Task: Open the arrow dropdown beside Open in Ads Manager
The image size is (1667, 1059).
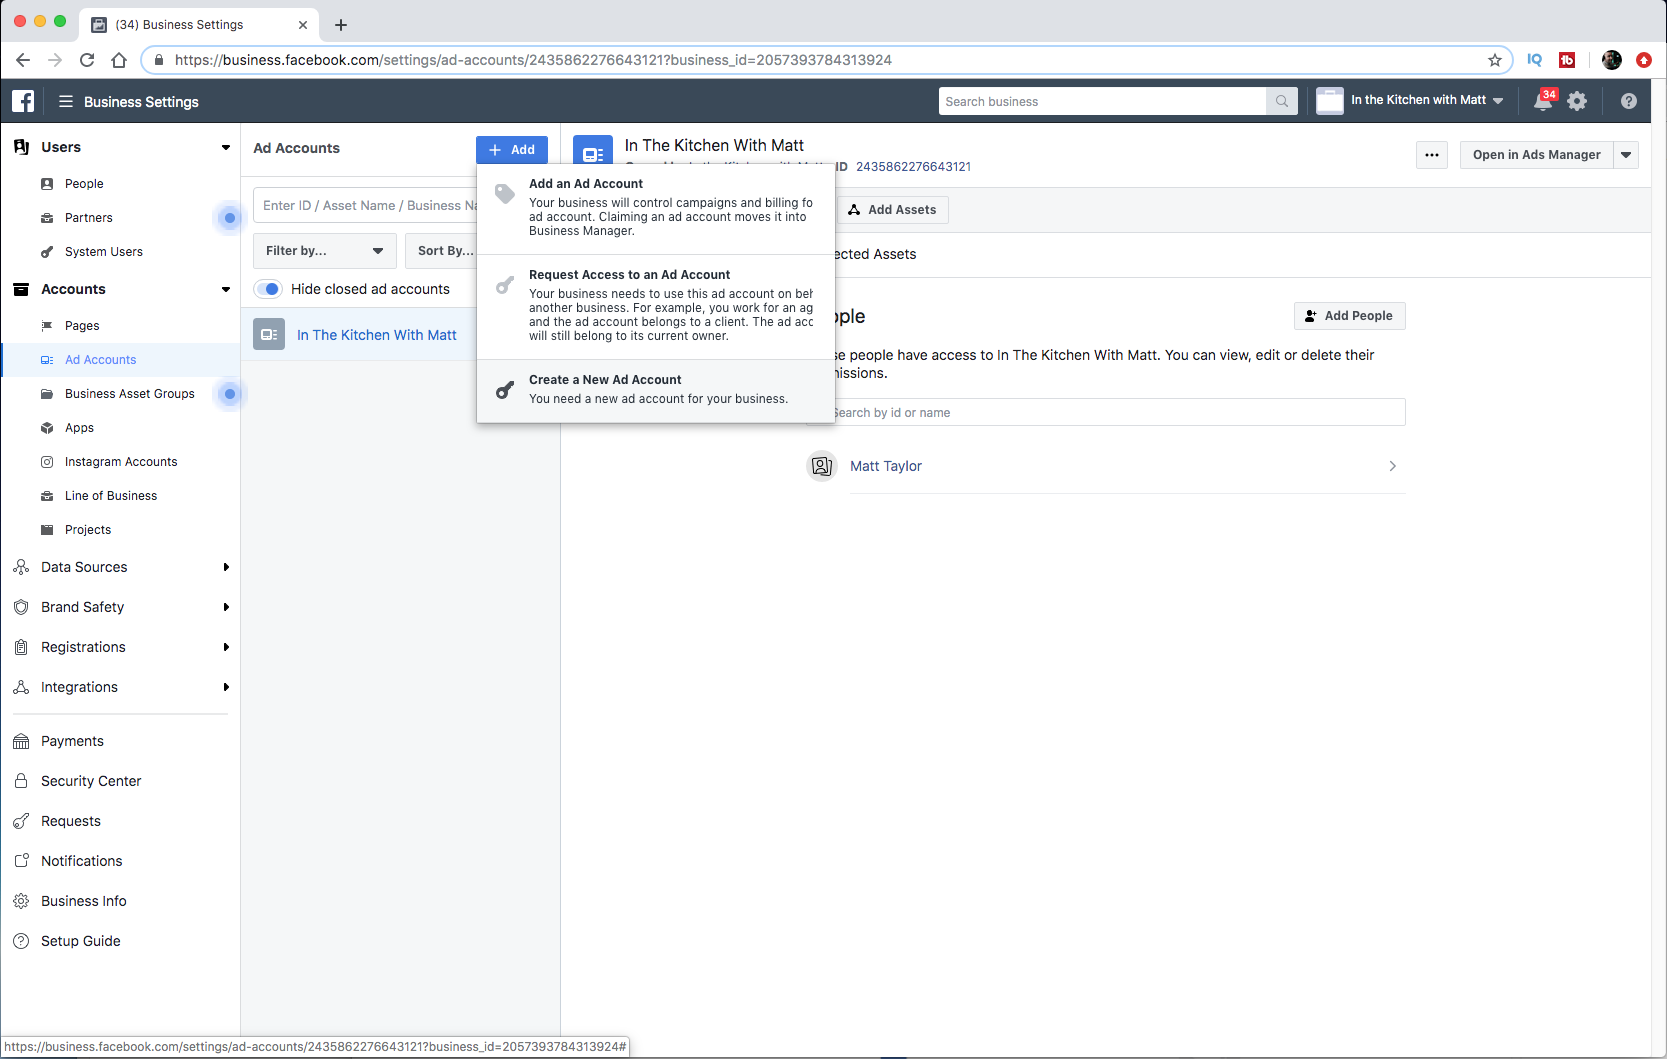Action: [1626, 155]
